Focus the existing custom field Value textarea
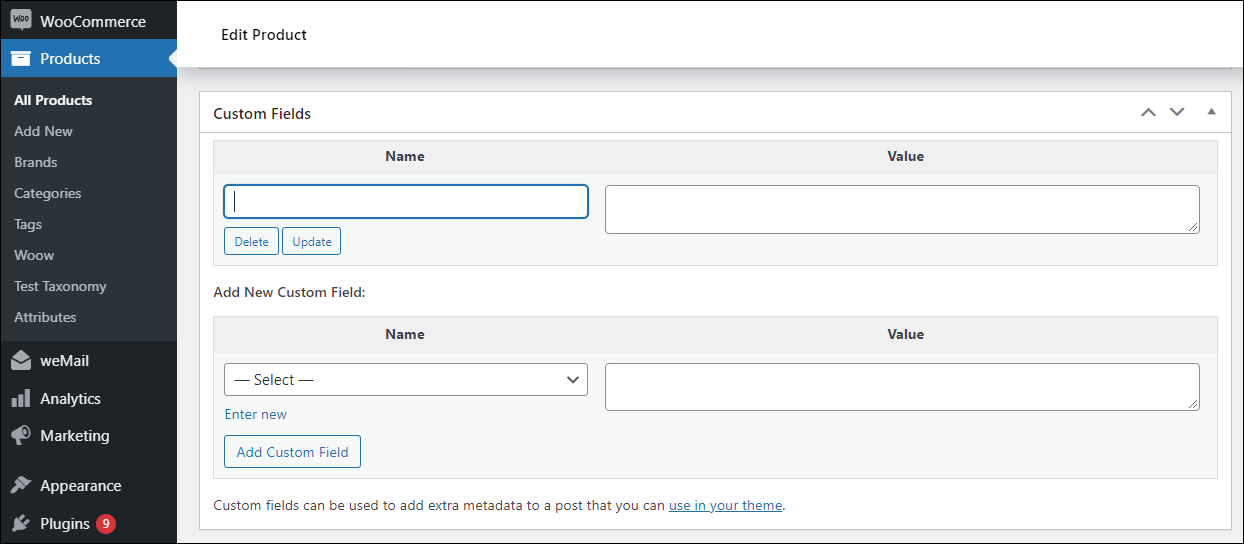This screenshot has width=1244, height=544. (901, 210)
